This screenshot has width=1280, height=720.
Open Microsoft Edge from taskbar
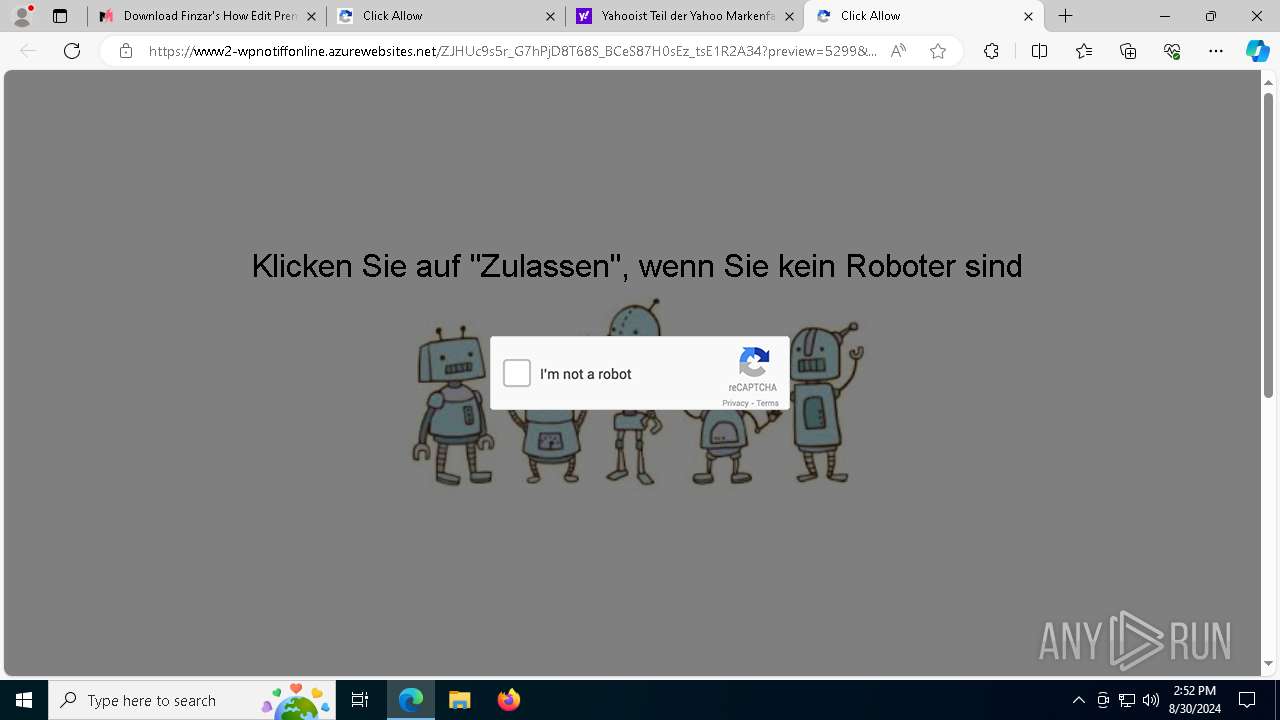coord(411,700)
